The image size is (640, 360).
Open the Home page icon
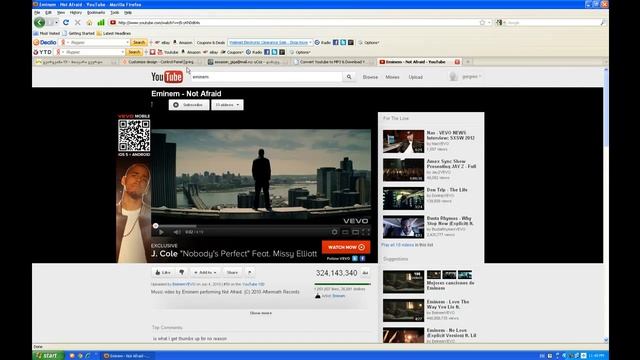click(89, 22)
